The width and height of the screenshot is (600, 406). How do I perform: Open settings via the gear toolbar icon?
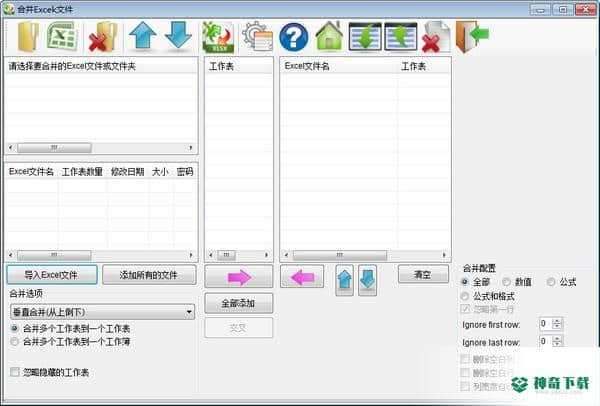pyautogui.click(x=258, y=37)
